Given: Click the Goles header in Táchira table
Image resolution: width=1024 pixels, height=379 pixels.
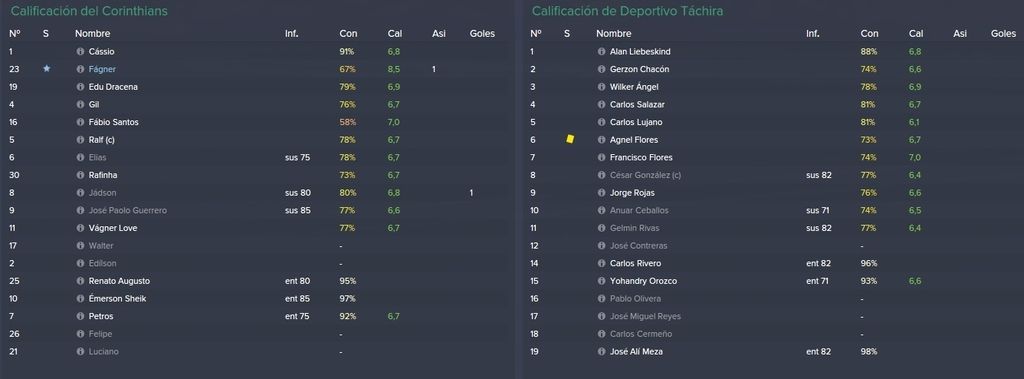Looking at the screenshot, I should click(1003, 33).
